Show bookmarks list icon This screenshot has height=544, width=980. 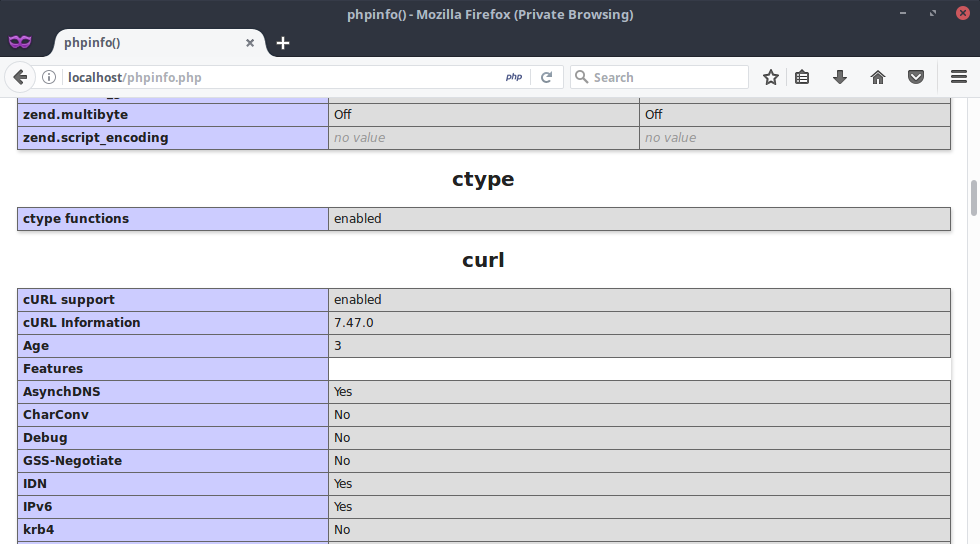click(x=802, y=77)
